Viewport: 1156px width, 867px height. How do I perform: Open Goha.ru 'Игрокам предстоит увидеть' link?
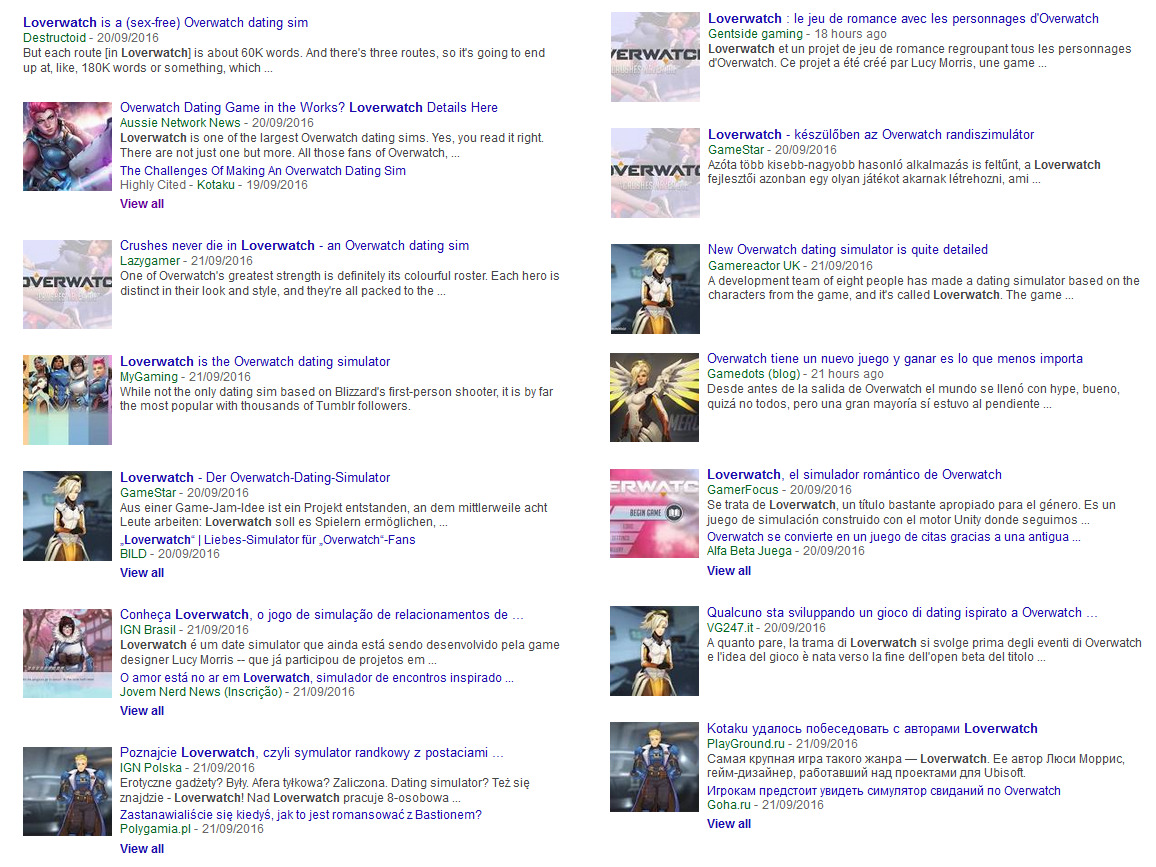click(x=884, y=790)
